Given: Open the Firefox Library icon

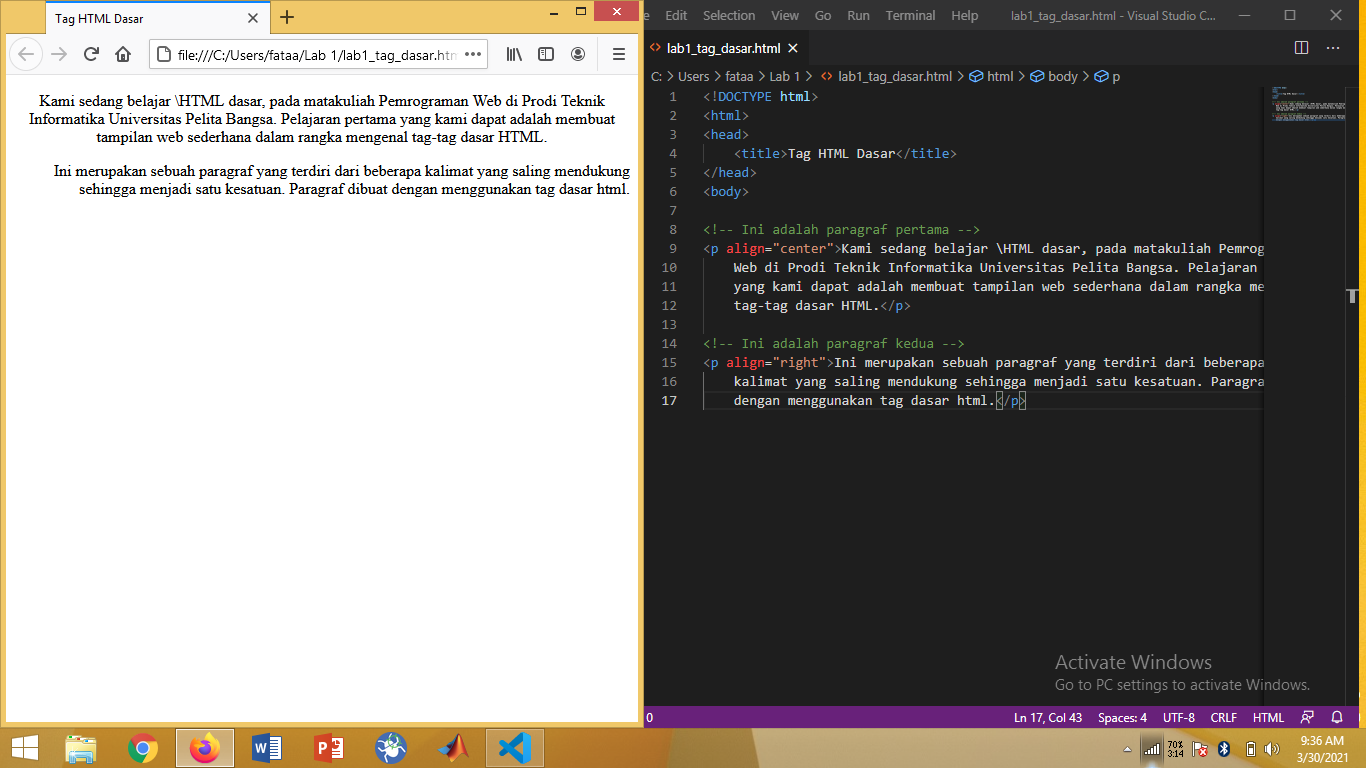Looking at the screenshot, I should [x=513, y=55].
